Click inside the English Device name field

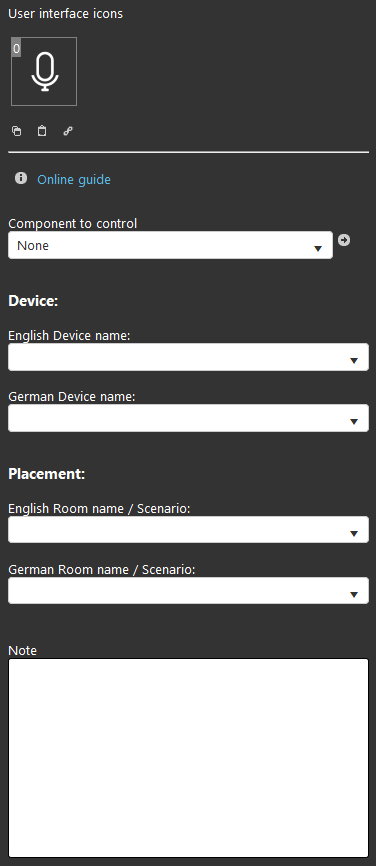pyautogui.click(x=188, y=357)
